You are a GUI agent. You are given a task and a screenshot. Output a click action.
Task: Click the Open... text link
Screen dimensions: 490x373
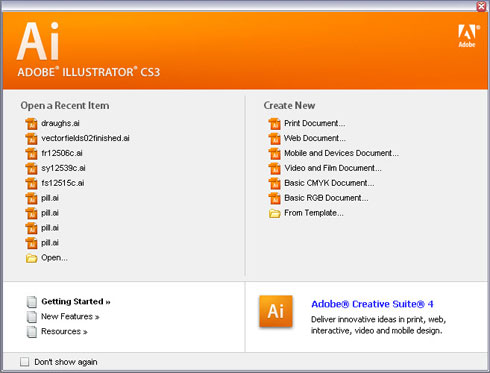tap(54, 258)
